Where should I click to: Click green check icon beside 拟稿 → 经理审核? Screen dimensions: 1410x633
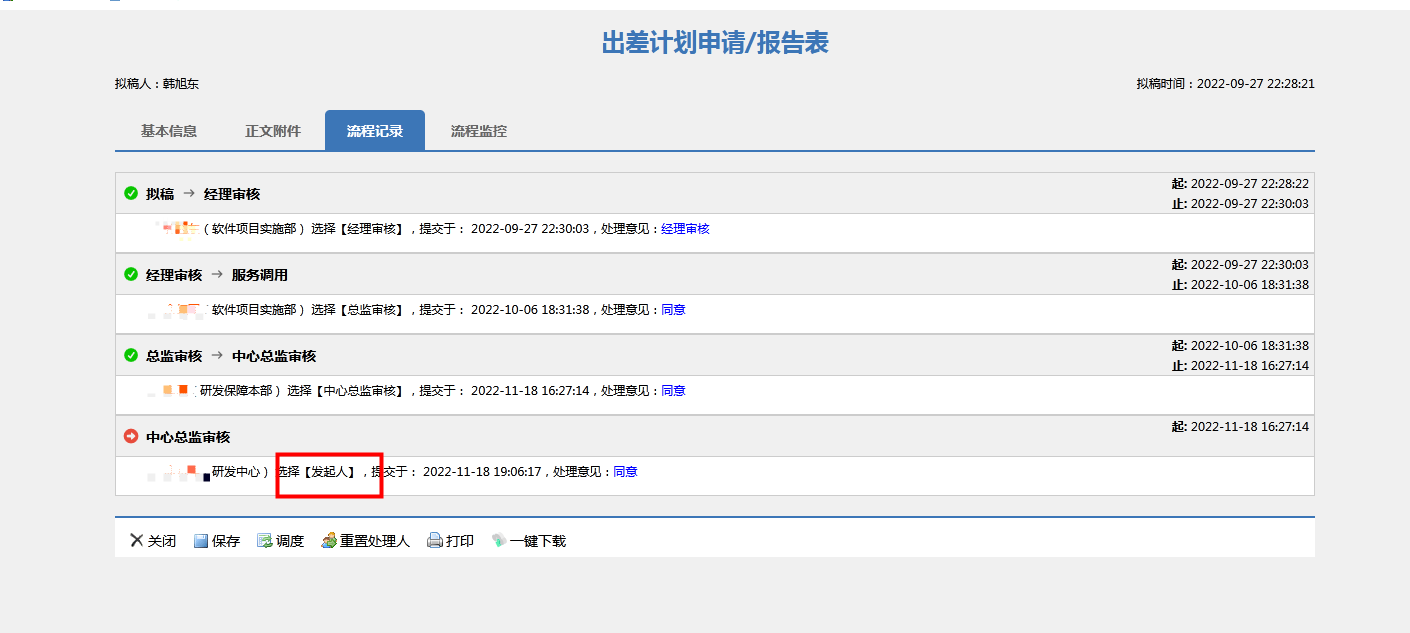pos(131,193)
